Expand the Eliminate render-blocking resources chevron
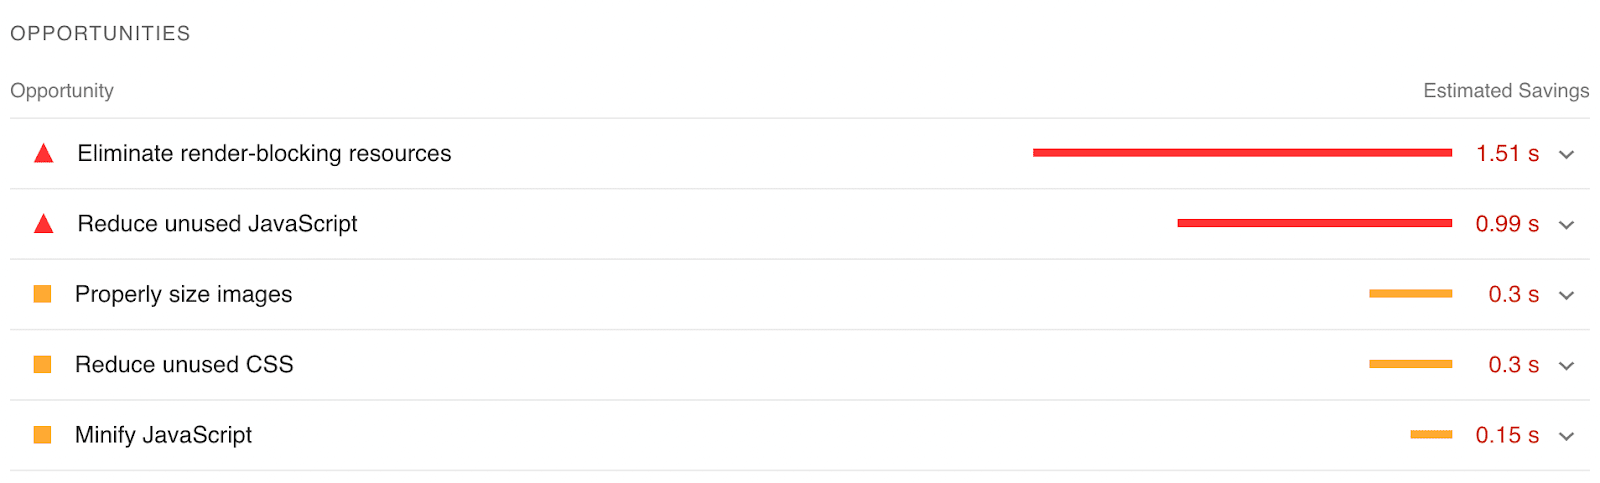This screenshot has height=483, width=1600. pyautogui.click(x=1567, y=154)
